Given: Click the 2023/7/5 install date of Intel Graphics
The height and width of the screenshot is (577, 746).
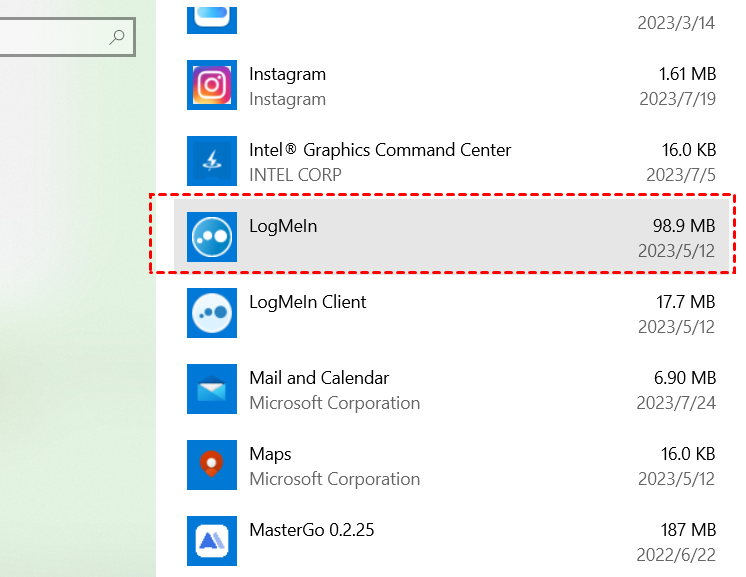Looking at the screenshot, I should (681, 175).
